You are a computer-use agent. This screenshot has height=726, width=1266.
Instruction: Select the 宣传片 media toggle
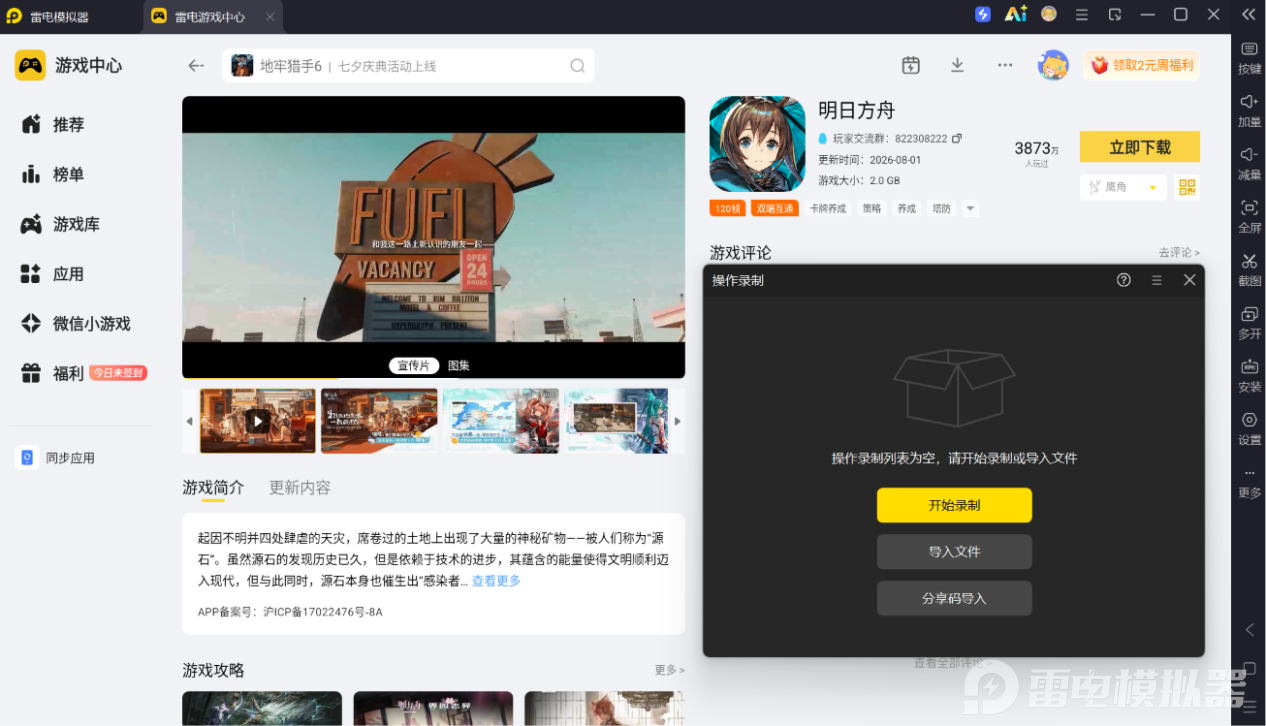click(x=413, y=366)
